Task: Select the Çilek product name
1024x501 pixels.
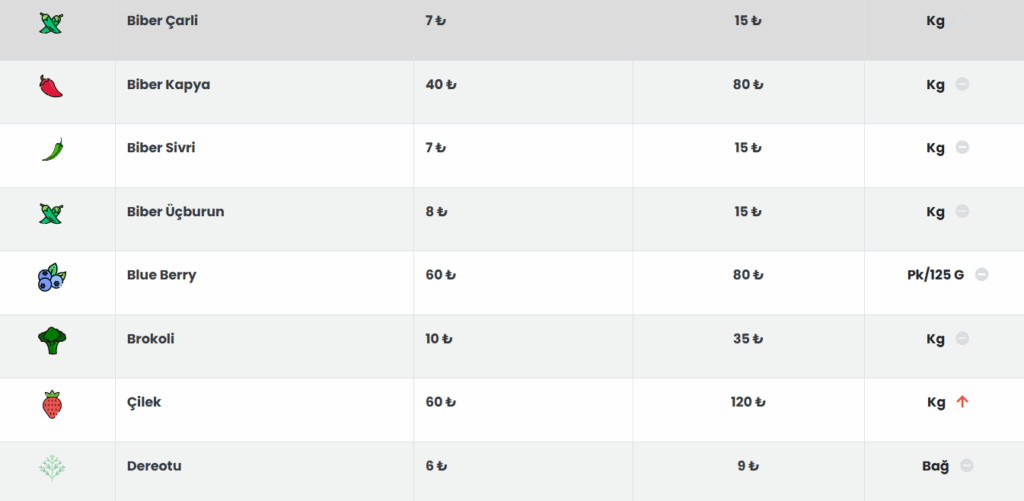Action: click(x=144, y=402)
